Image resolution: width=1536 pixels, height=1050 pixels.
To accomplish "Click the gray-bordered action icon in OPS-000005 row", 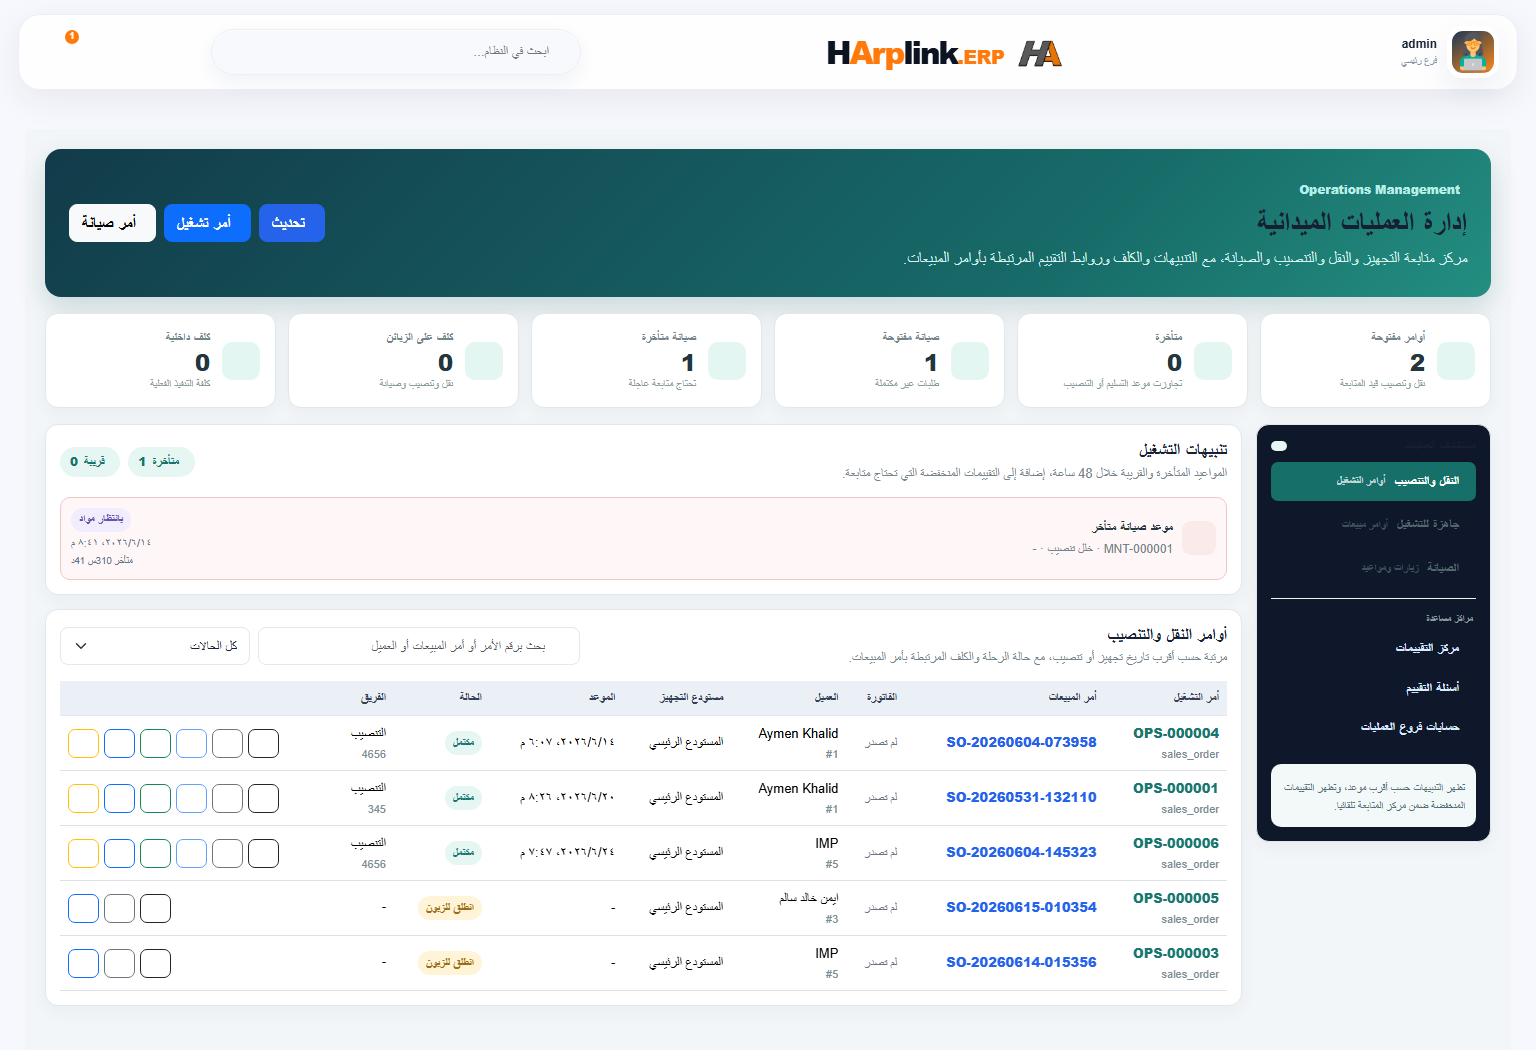I will [x=120, y=908].
